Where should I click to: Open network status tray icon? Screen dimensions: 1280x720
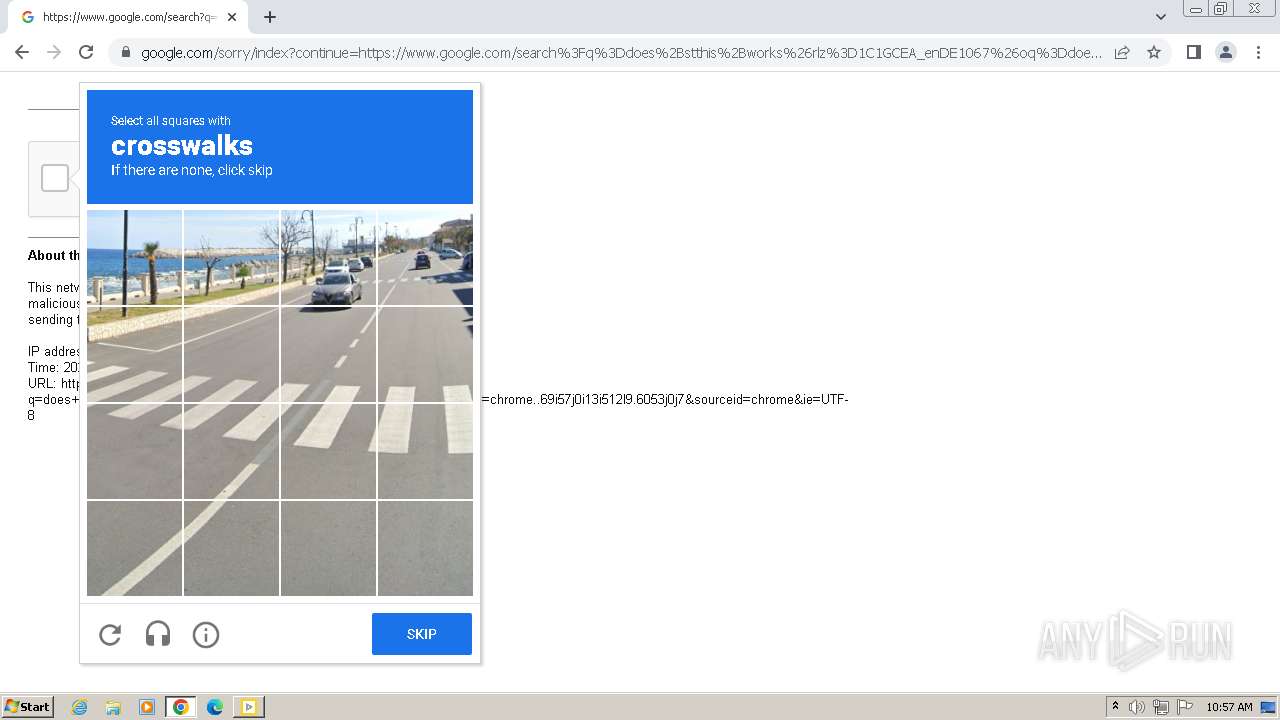[1161, 707]
